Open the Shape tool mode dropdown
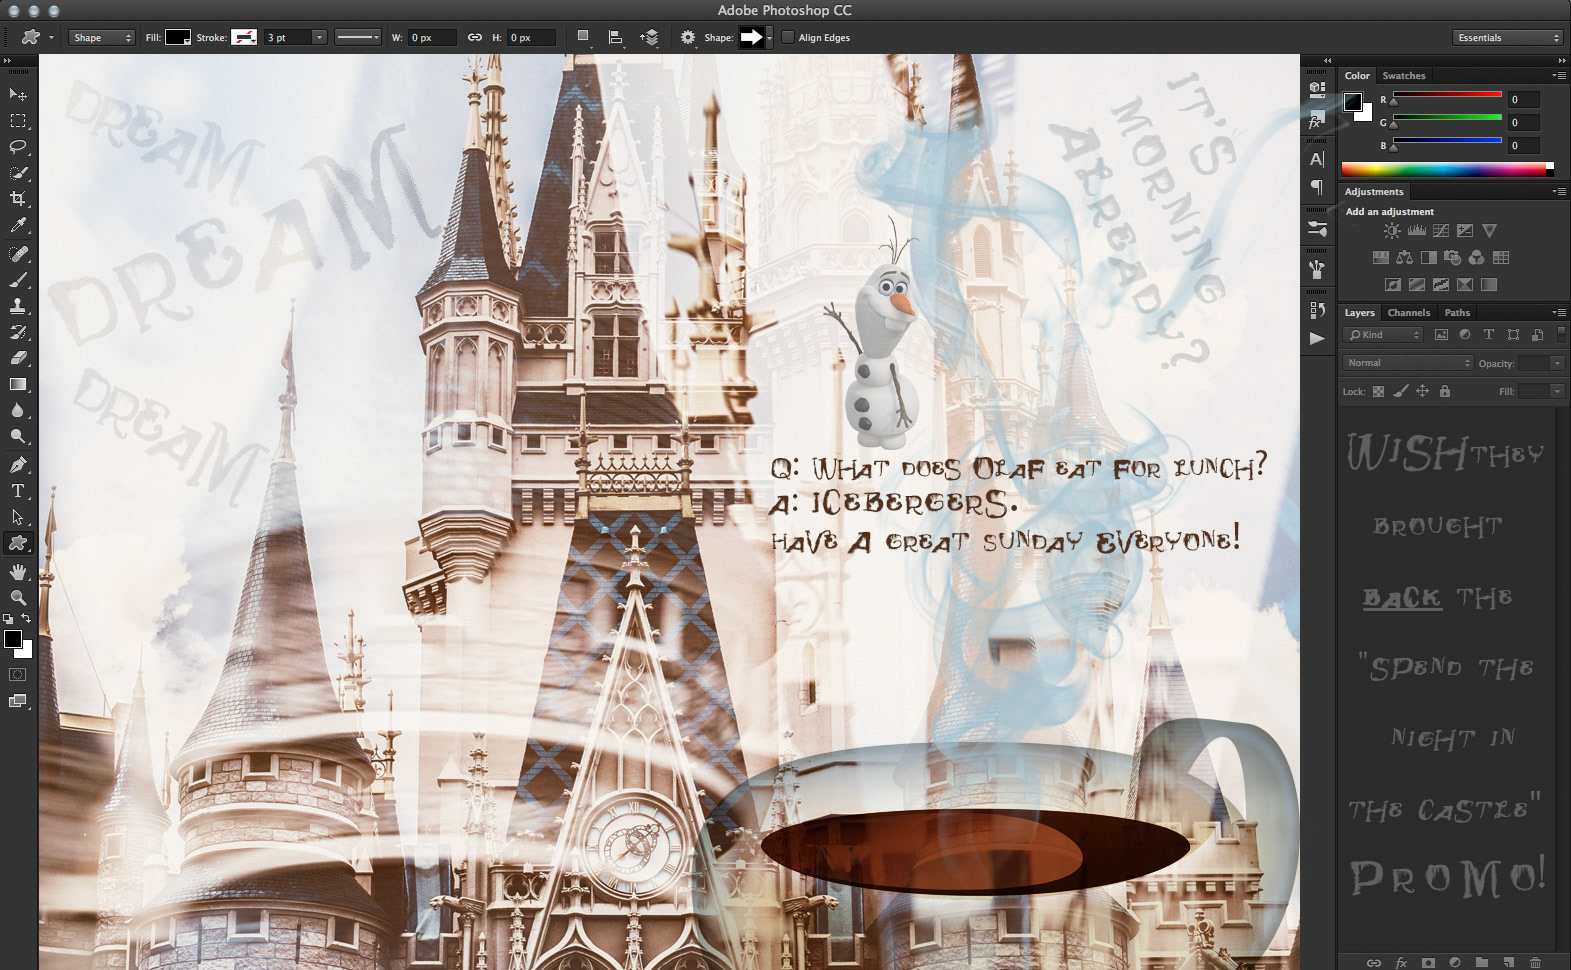Image resolution: width=1571 pixels, height=970 pixels. 102,38
